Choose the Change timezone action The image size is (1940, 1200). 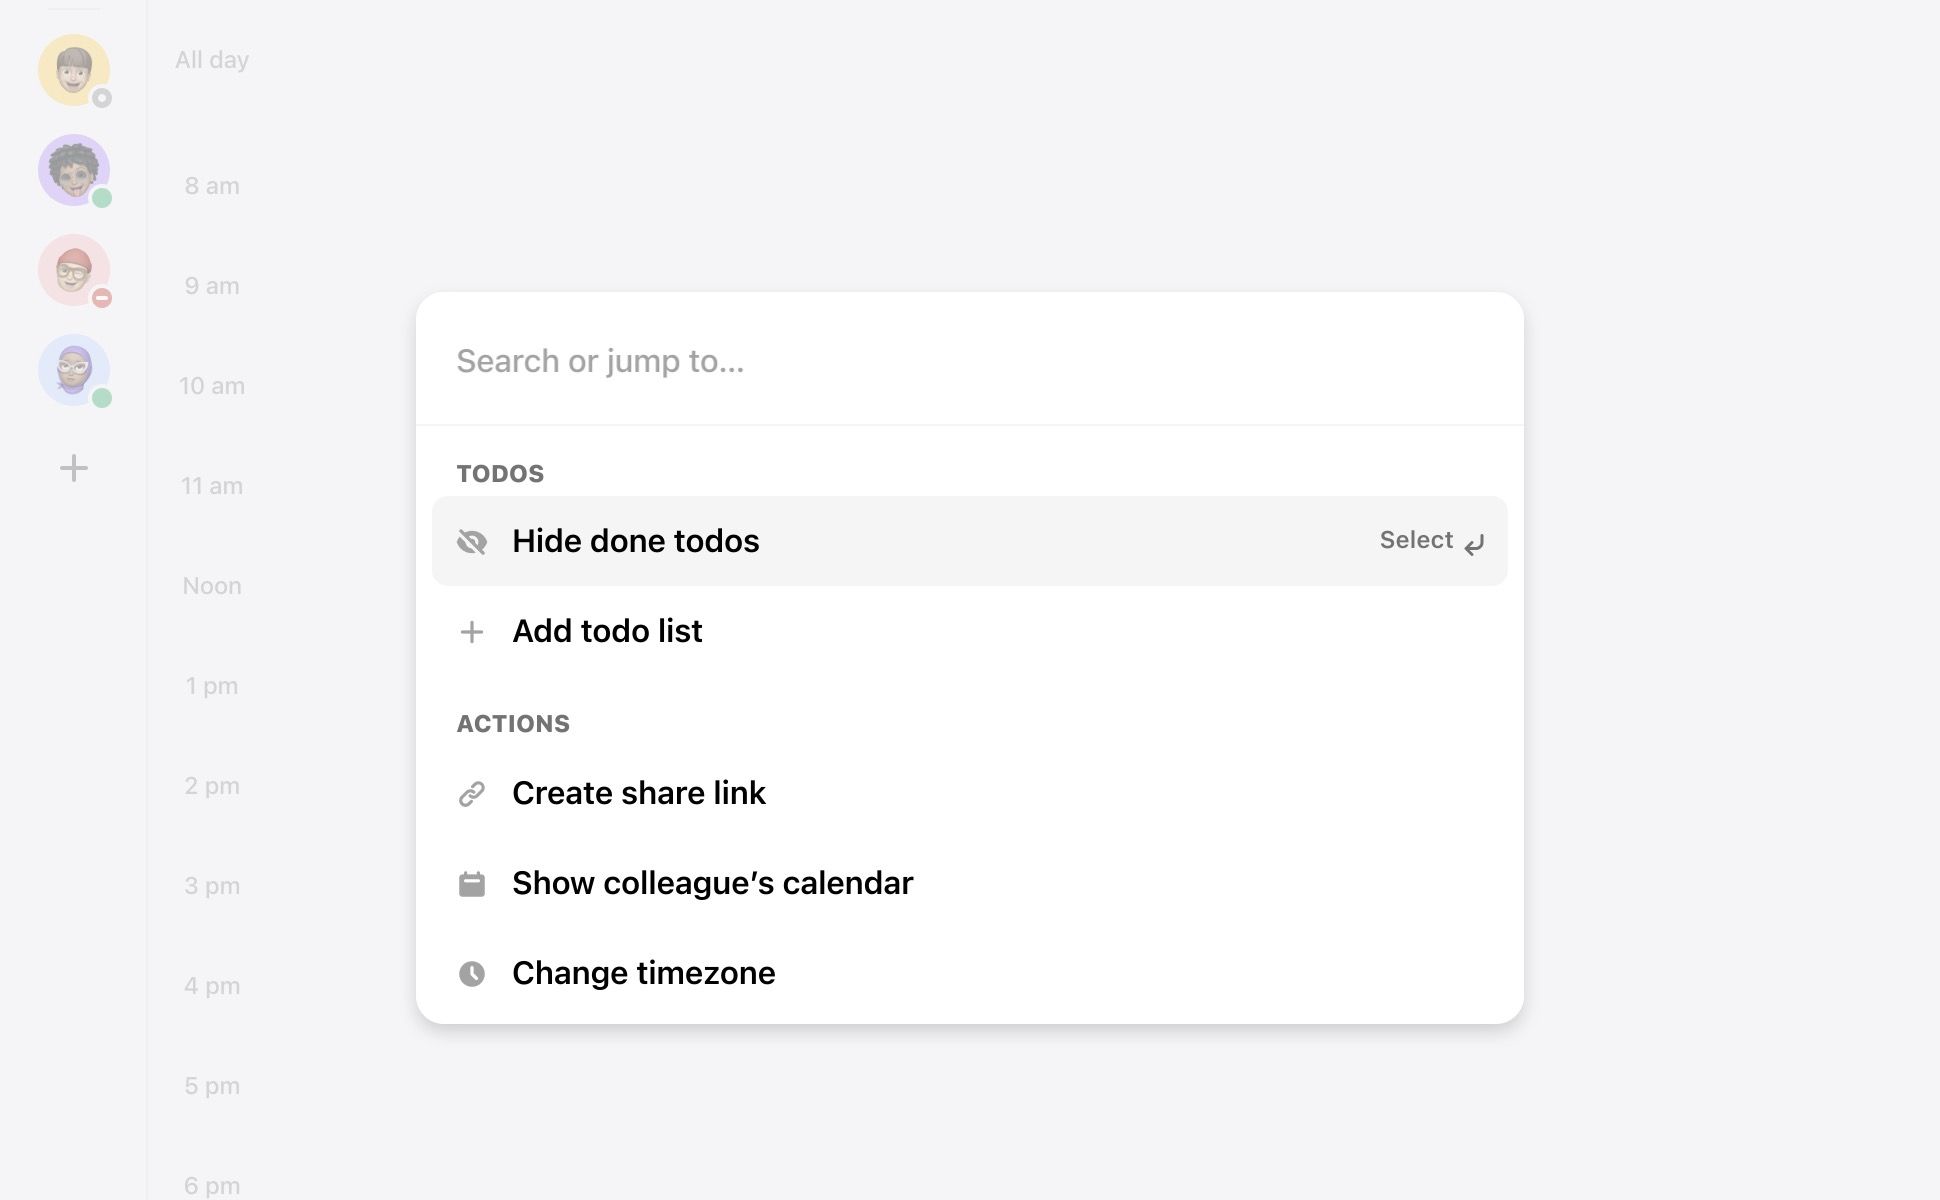(x=643, y=973)
